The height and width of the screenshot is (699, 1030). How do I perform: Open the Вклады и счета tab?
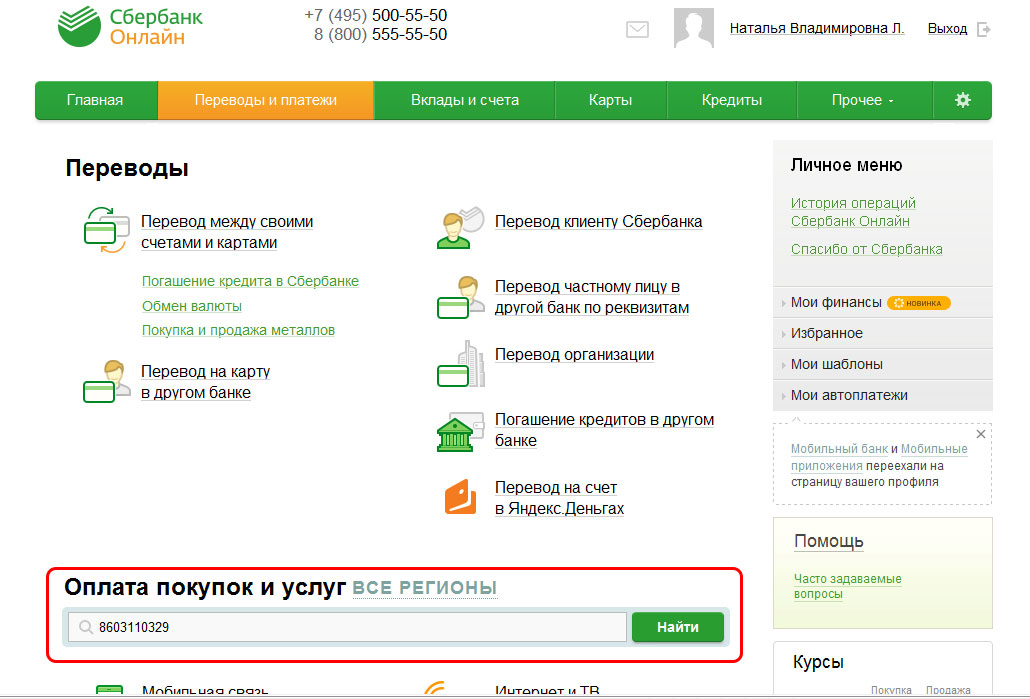464,100
